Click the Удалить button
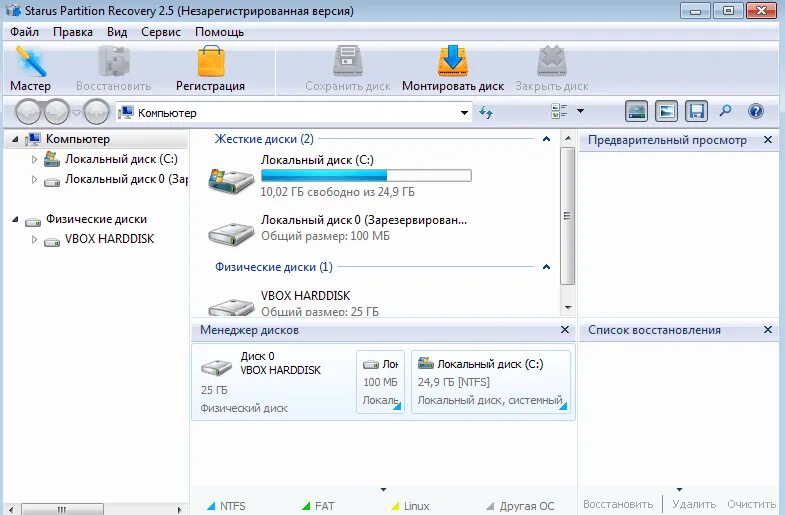Screen dimensions: 785x515 coord(694,504)
